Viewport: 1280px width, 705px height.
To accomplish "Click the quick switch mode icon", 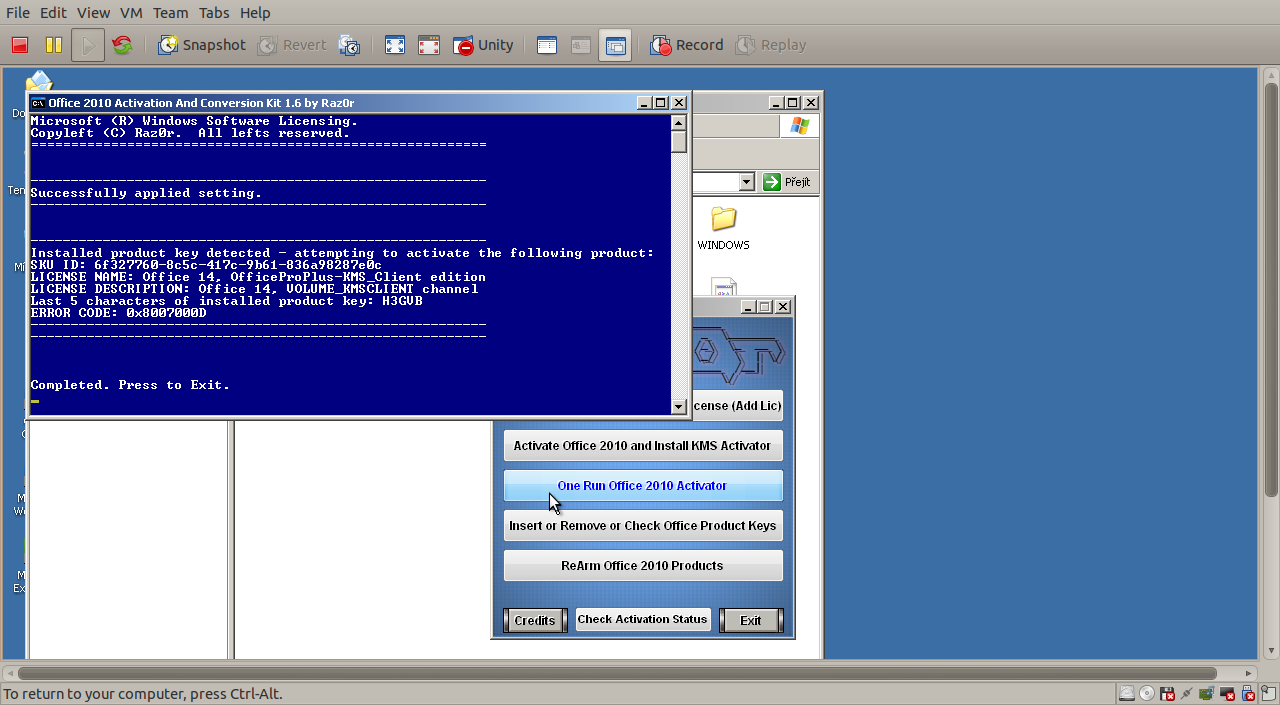I will (x=429, y=45).
